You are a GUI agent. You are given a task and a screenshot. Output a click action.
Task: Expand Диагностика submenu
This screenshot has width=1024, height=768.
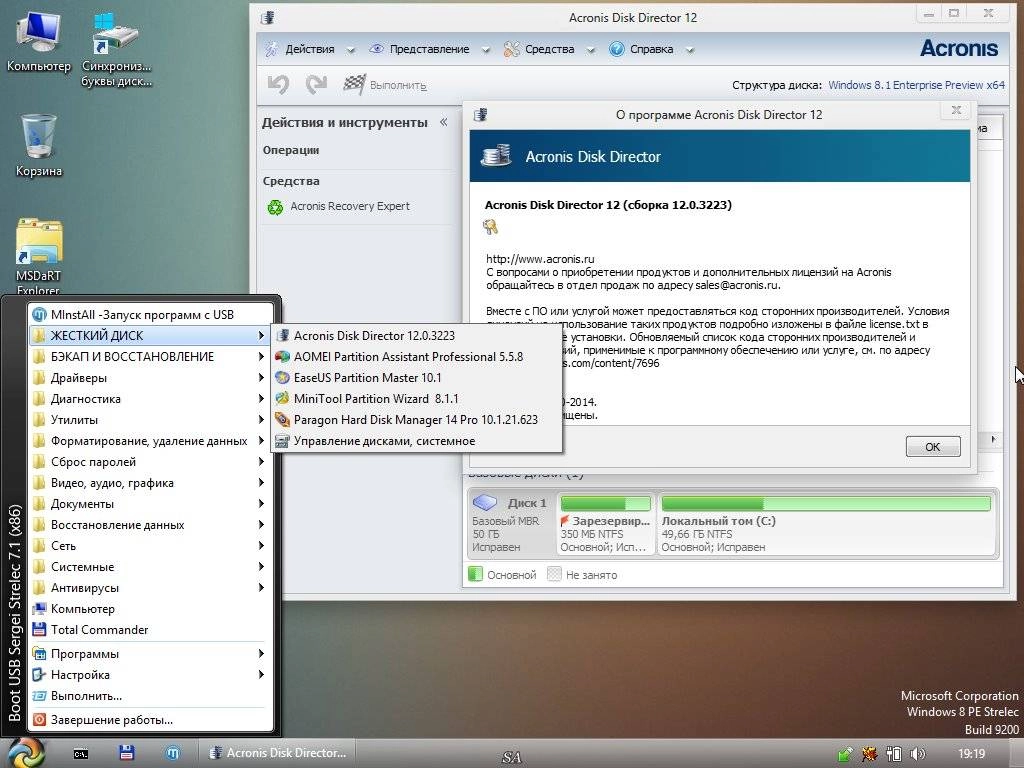[150, 398]
